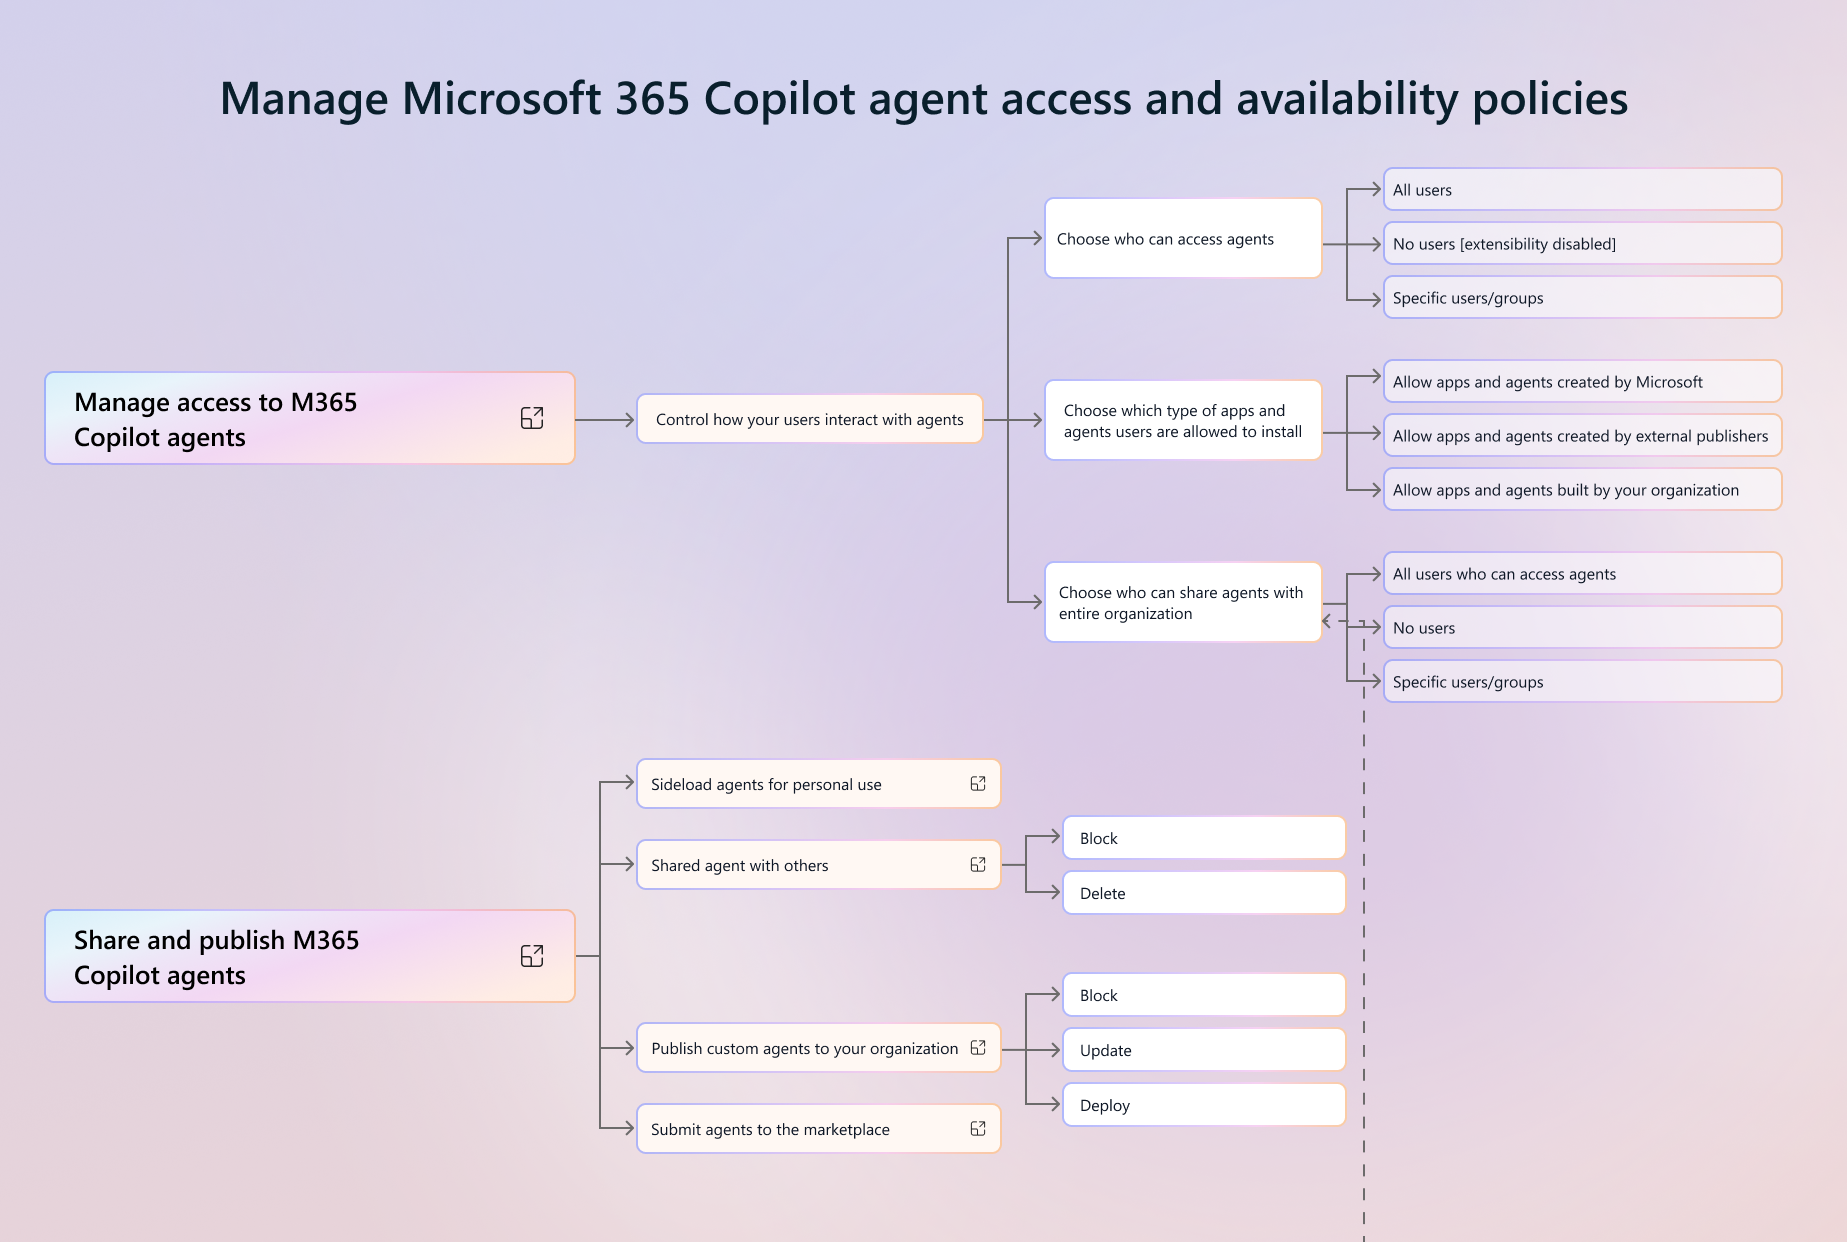Click Delete under Shared agent with others
Screen dimensions: 1847x1242
coord(1203,893)
